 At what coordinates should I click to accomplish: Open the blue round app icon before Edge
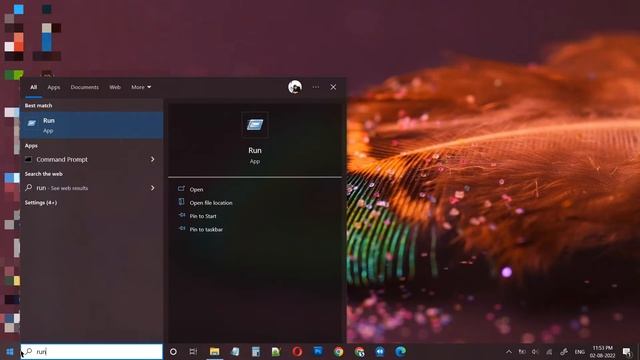coord(380,351)
